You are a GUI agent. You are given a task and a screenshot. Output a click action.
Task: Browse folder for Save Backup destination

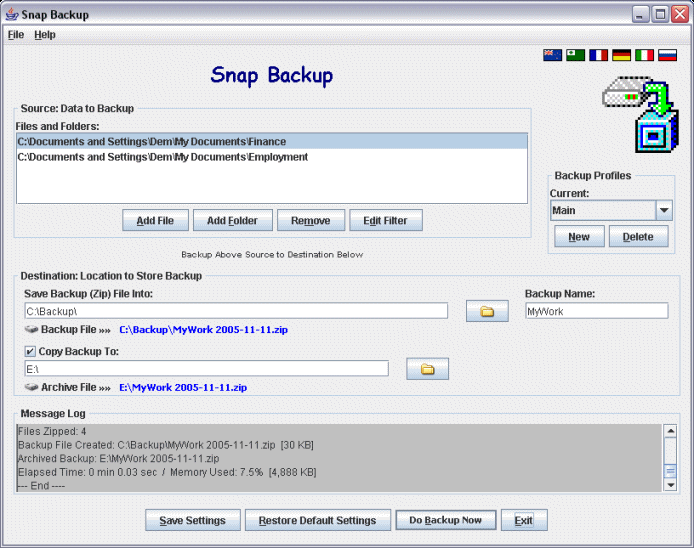(487, 311)
